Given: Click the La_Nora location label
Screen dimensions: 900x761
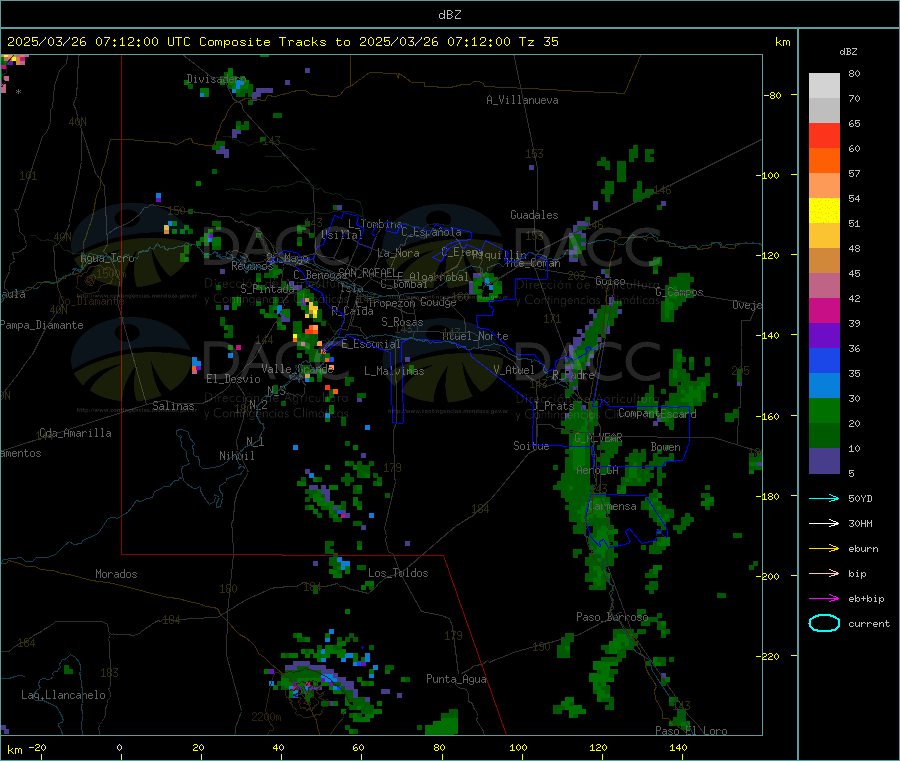Looking at the screenshot, I should (x=398, y=253).
